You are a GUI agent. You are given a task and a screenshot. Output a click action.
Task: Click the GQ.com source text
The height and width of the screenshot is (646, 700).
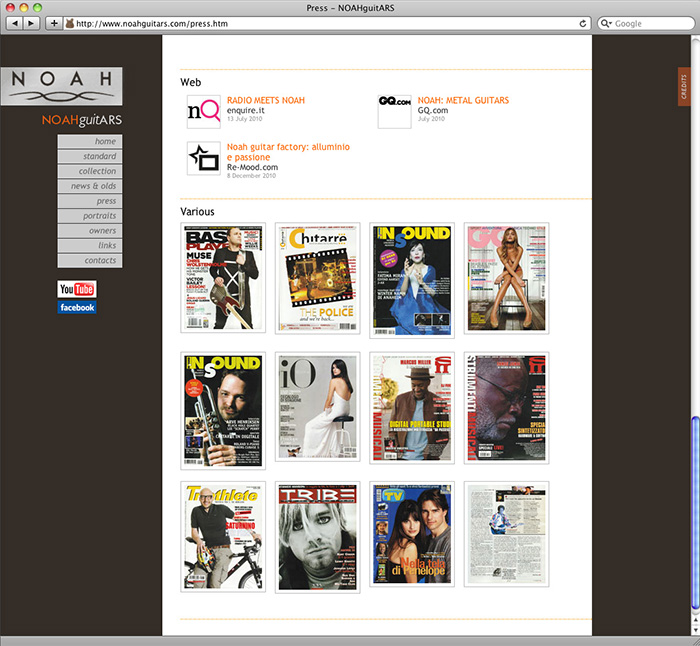pos(433,110)
